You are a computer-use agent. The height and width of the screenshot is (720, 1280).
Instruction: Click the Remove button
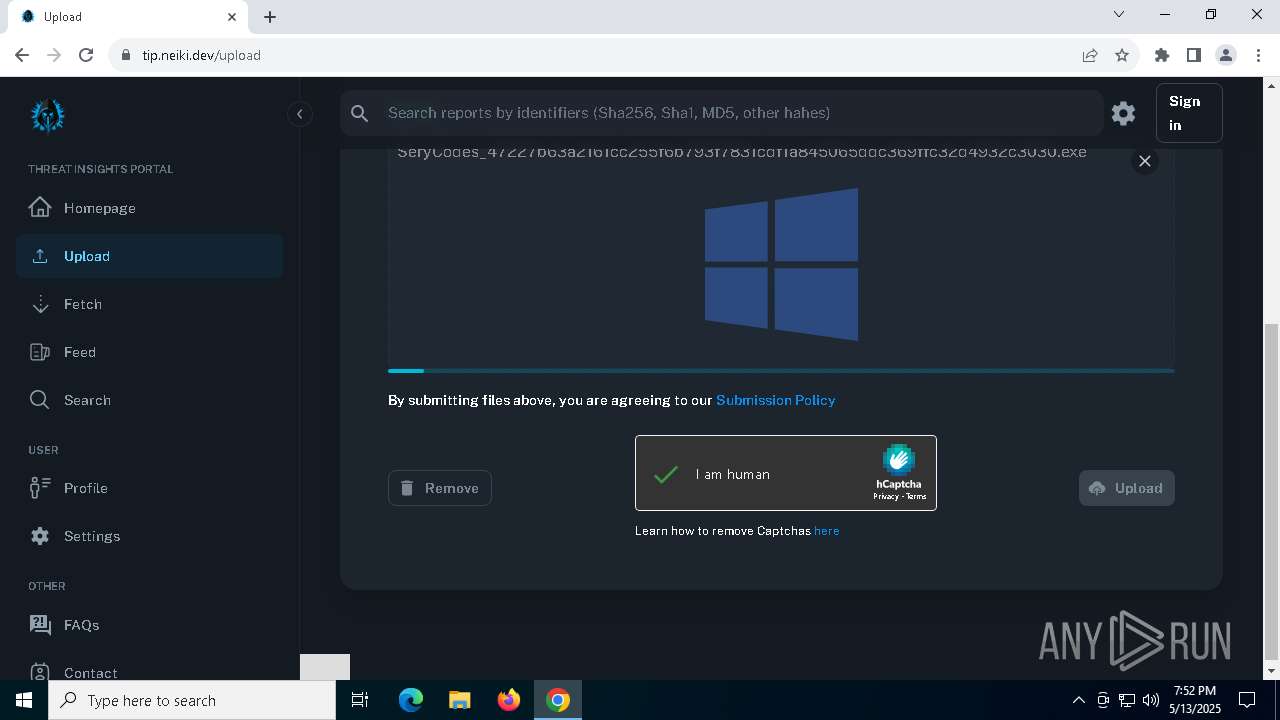tap(440, 488)
